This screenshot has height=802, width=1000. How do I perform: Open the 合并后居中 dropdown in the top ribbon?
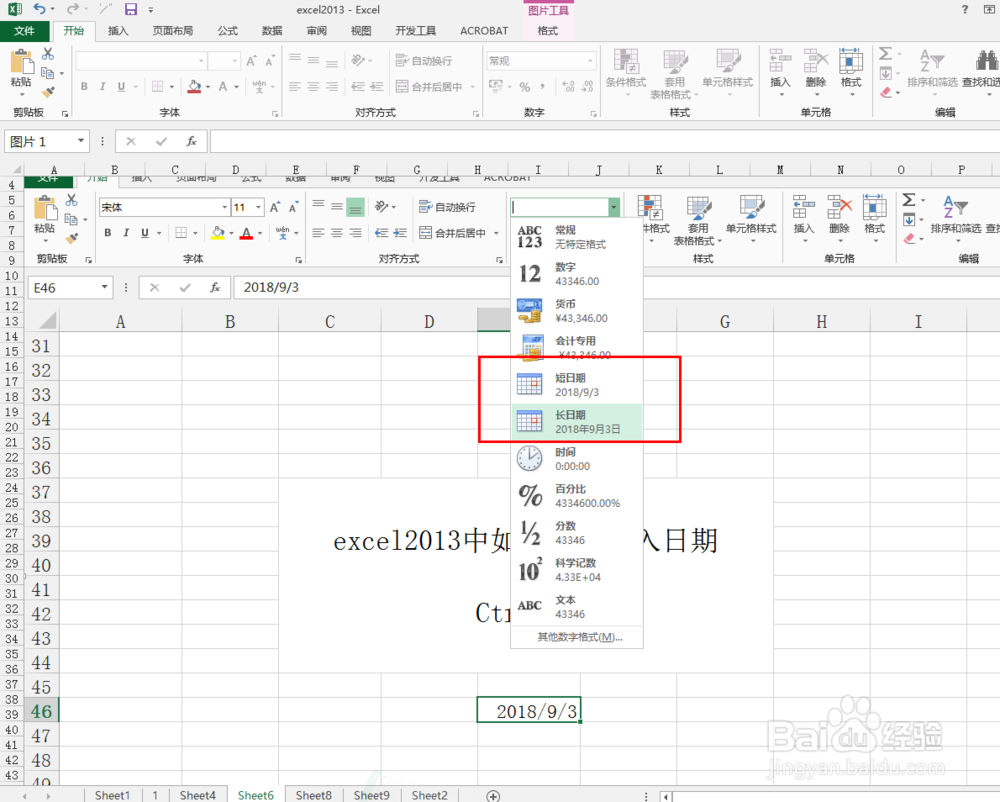[x=473, y=87]
